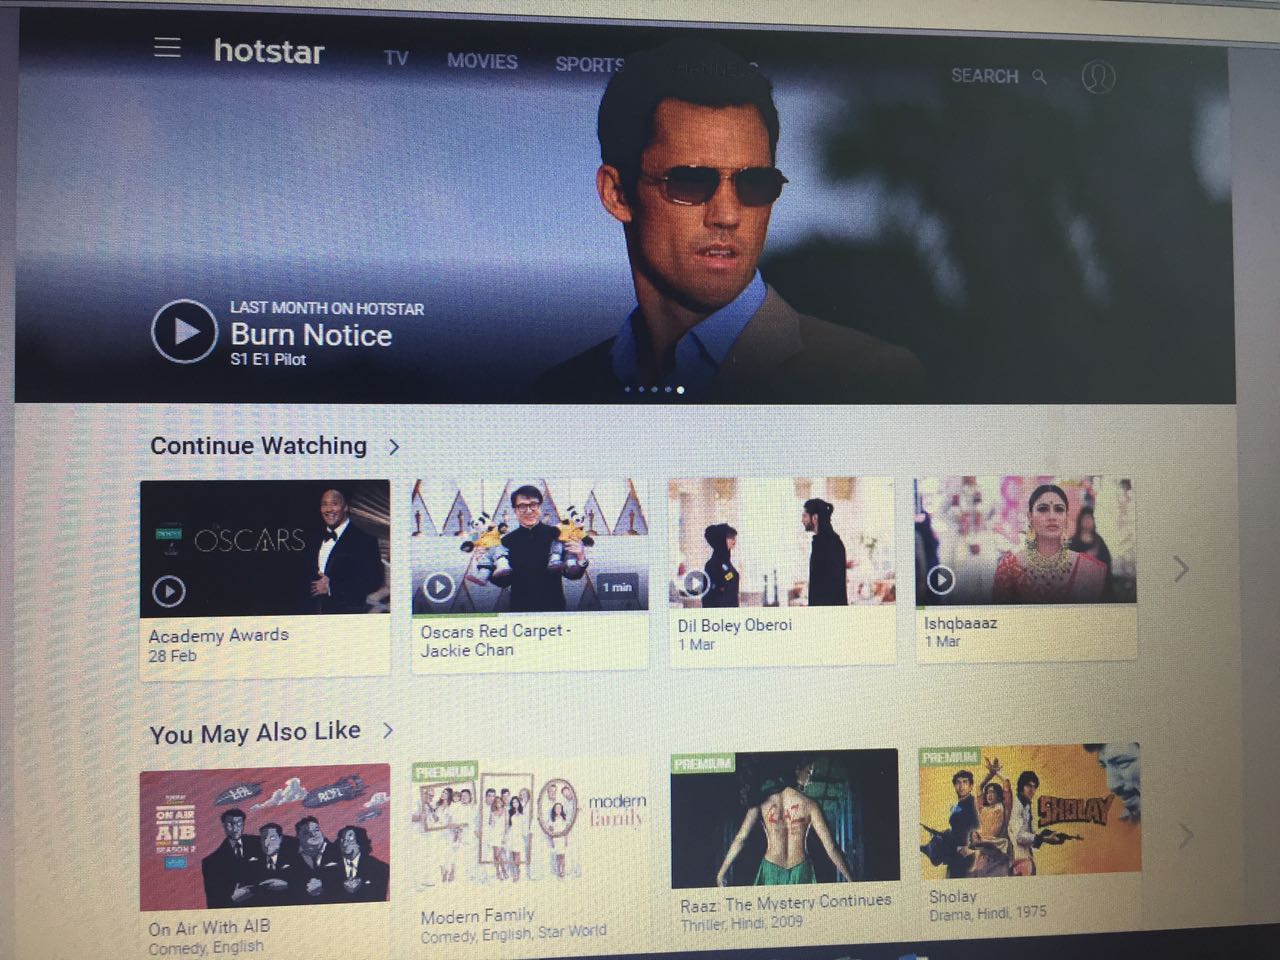The height and width of the screenshot is (960, 1280).
Task: Play the Academy Awards video icon
Action: (169, 592)
